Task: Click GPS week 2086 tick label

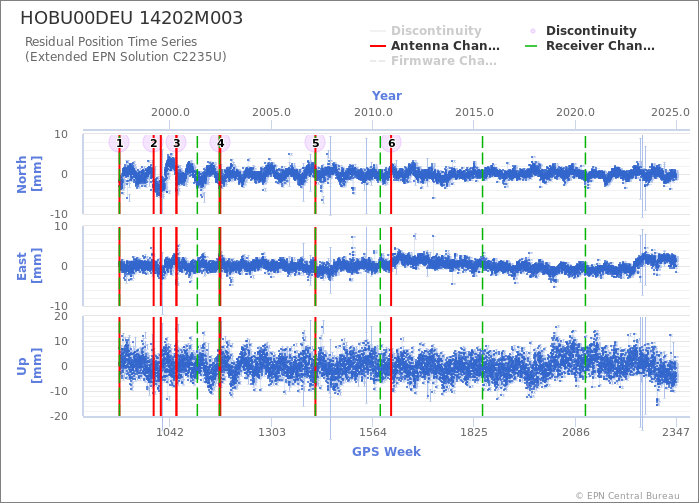Action: tap(575, 432)
